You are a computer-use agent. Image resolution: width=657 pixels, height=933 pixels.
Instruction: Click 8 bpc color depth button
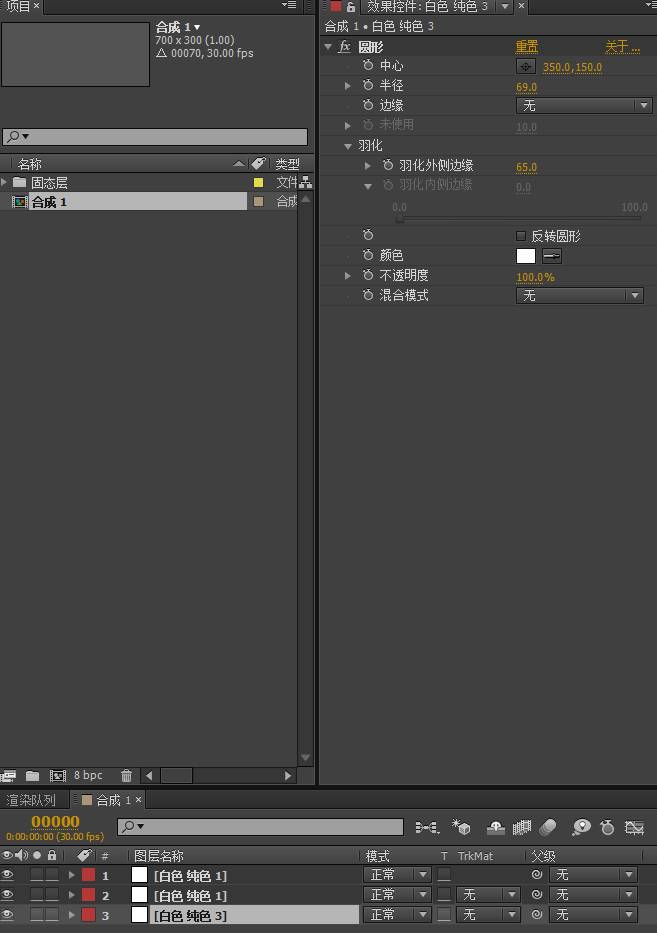click(x=88, y=775)
